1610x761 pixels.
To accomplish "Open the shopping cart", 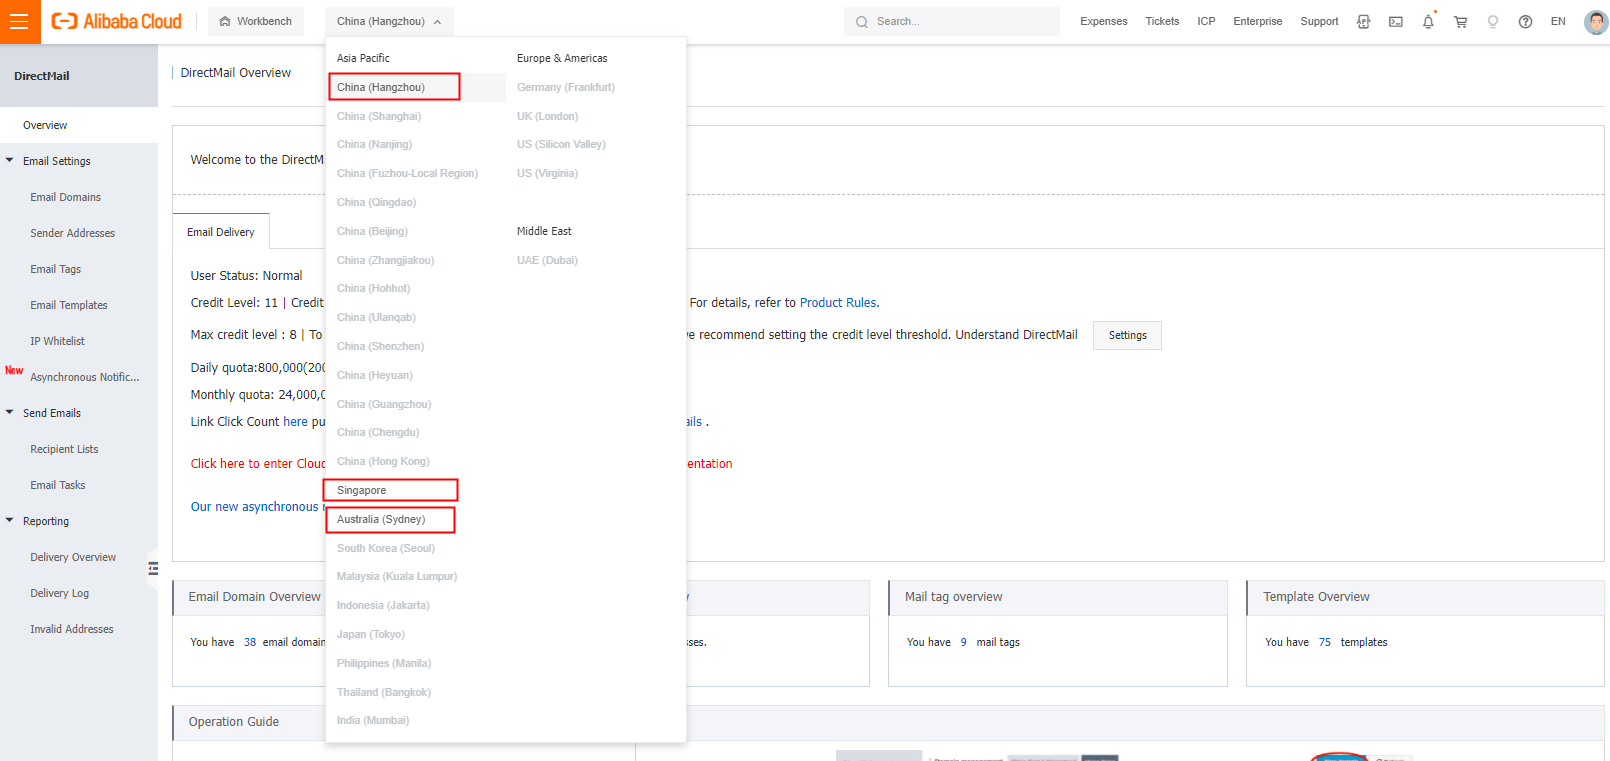I will pyautogui.click(x=1460, y=22).
